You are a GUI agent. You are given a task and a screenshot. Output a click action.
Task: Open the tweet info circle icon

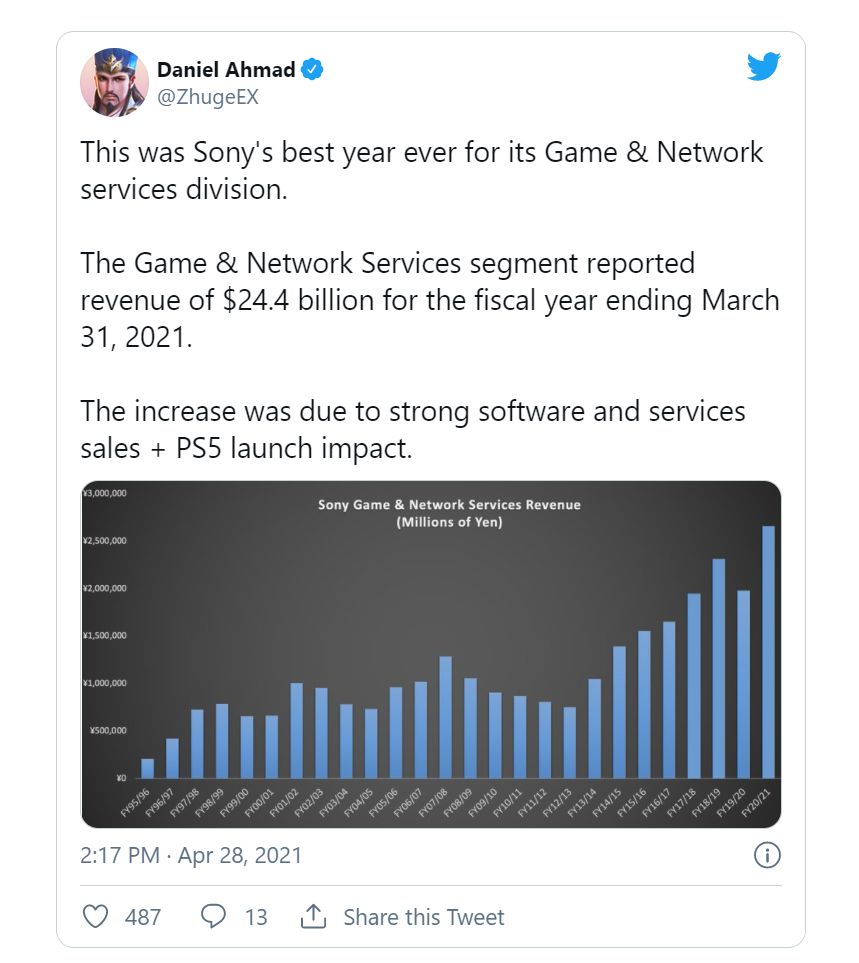pos(767,855)
